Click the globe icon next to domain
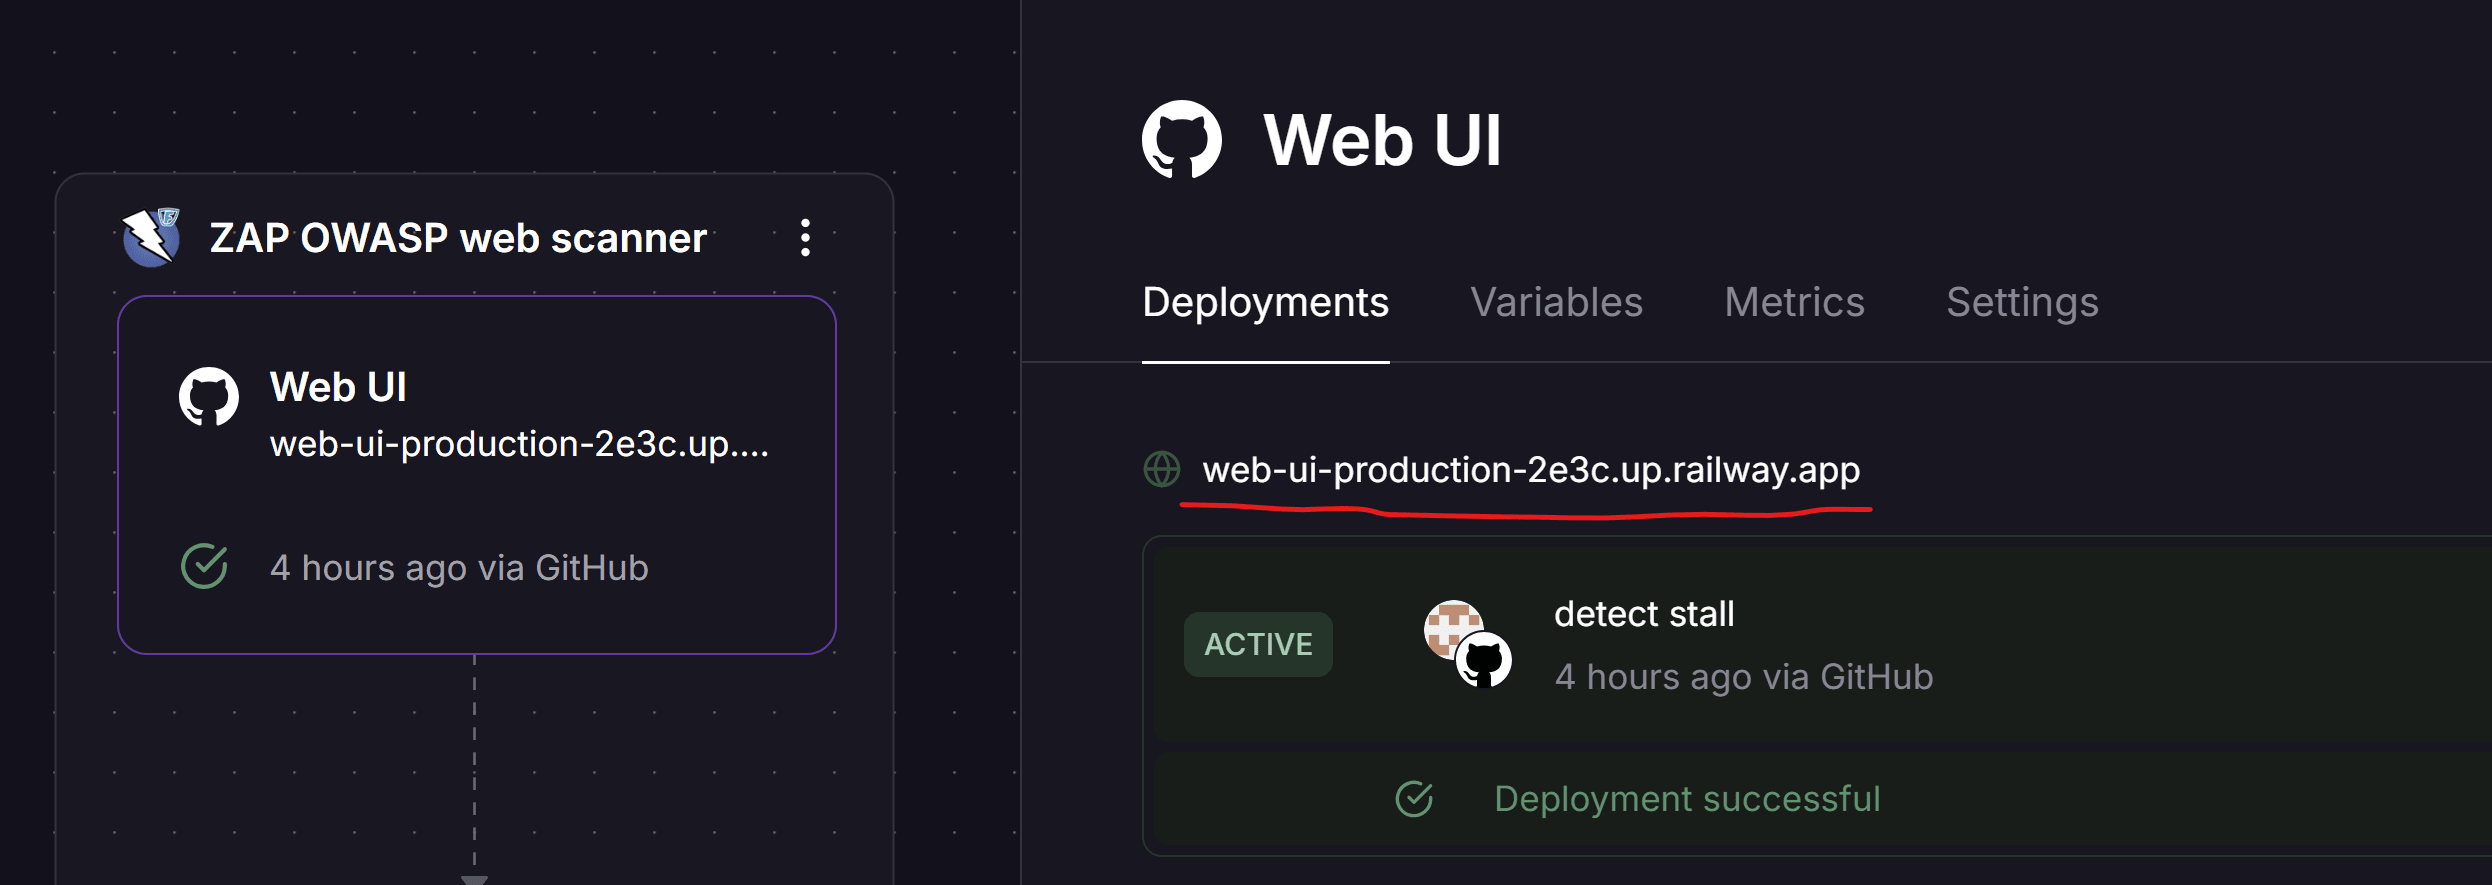This screenshot has width=2492, height=885. coord(1162,469)
